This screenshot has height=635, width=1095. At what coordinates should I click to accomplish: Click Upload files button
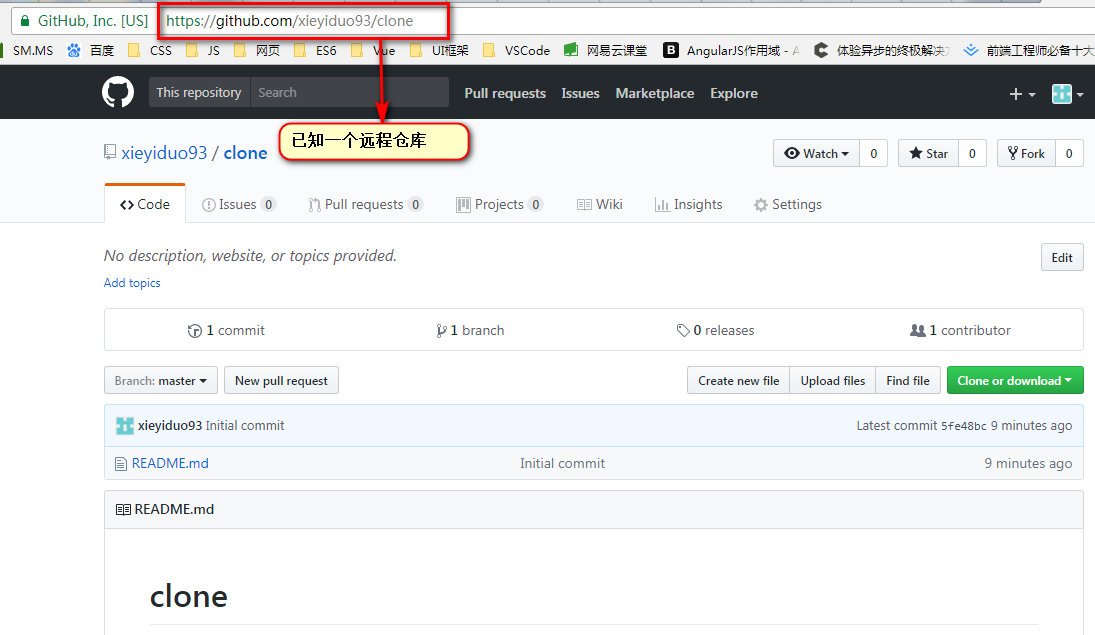tap(832, 381)
